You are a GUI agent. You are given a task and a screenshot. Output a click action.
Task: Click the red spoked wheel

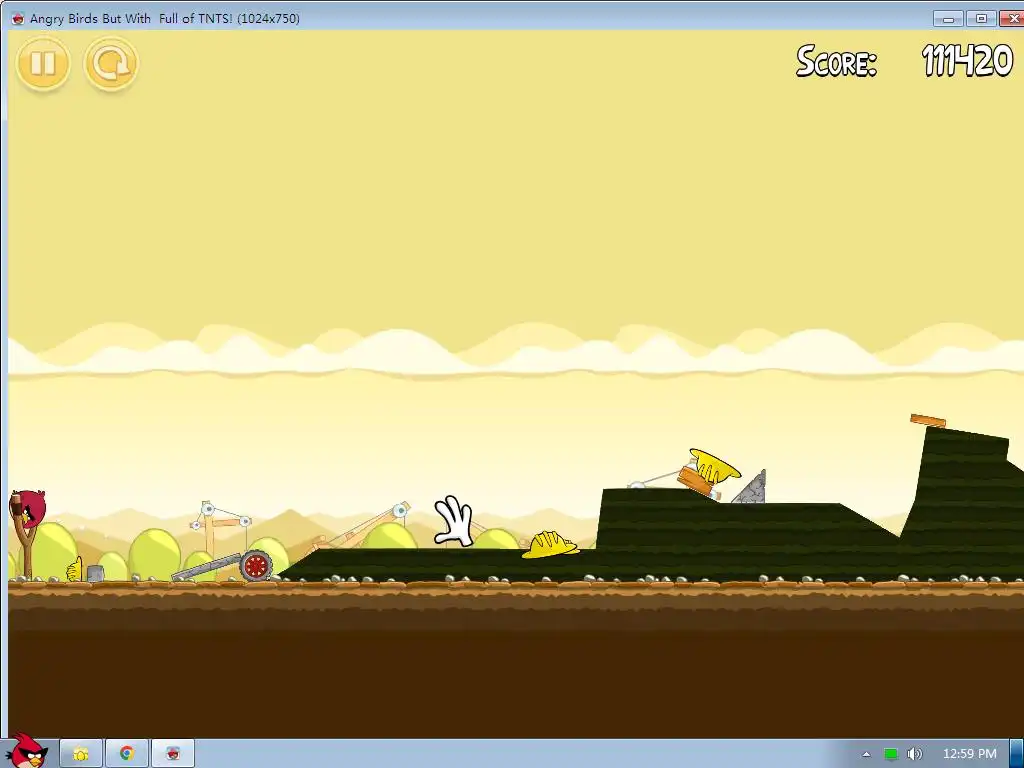click(x=256, y=566)
